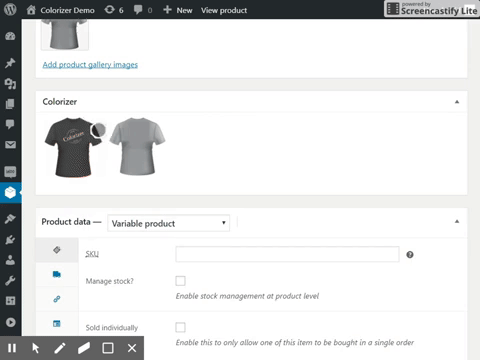Open Dashboard from sidebar gauge icon

pos(10,36)
